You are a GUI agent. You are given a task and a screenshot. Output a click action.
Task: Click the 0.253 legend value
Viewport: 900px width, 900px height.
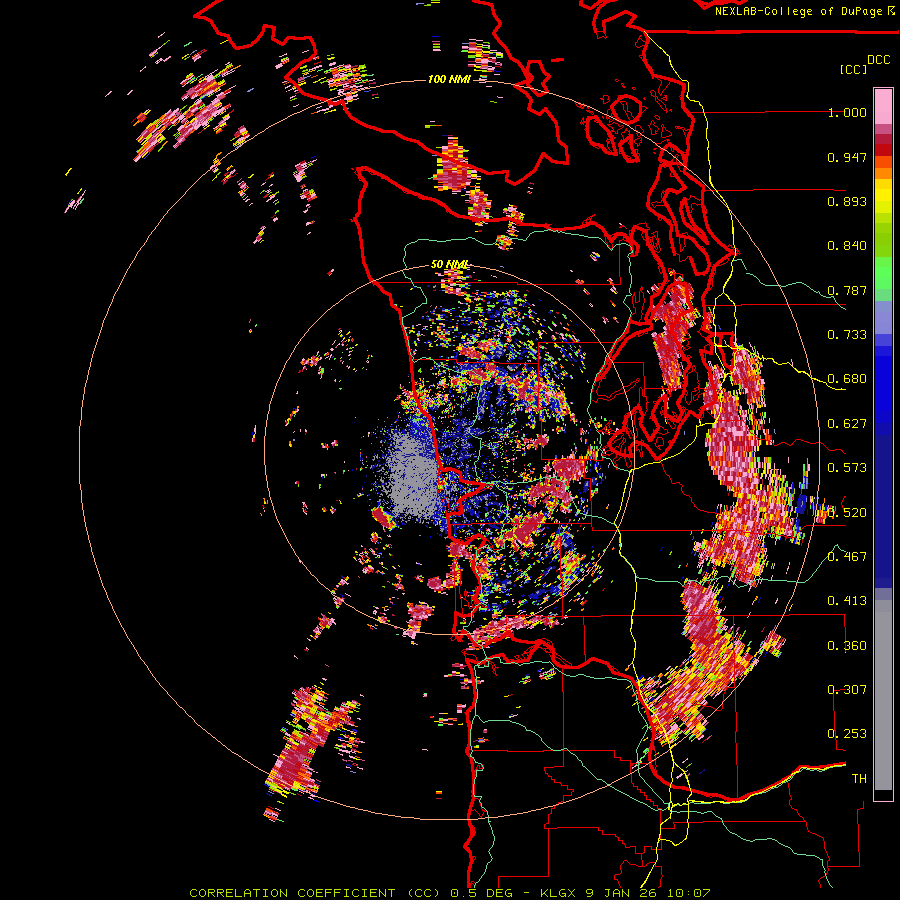[x=847, y=734]
